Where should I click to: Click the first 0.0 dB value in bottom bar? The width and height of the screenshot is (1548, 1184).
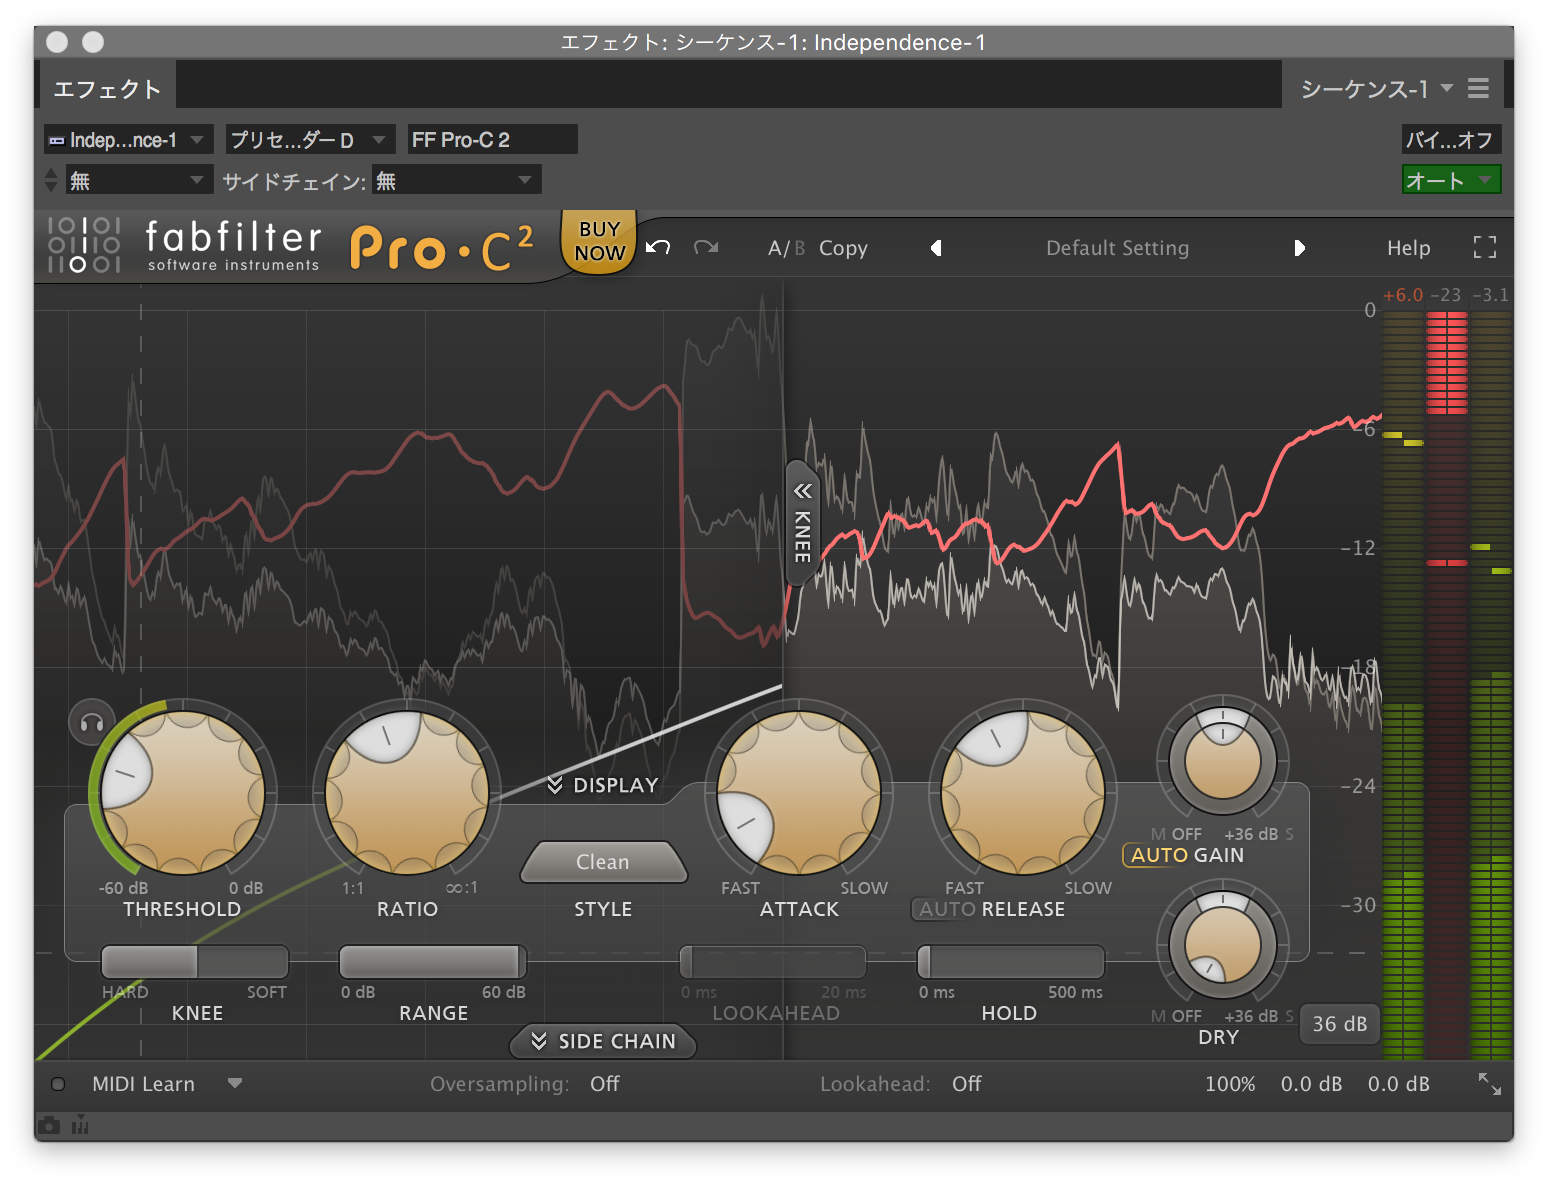[1311, 1084]
